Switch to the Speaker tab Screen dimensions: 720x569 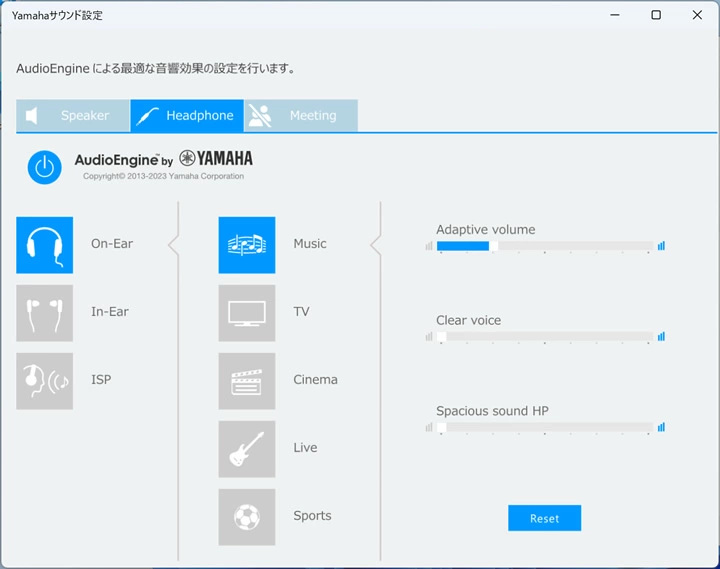[x=73, y=116]
